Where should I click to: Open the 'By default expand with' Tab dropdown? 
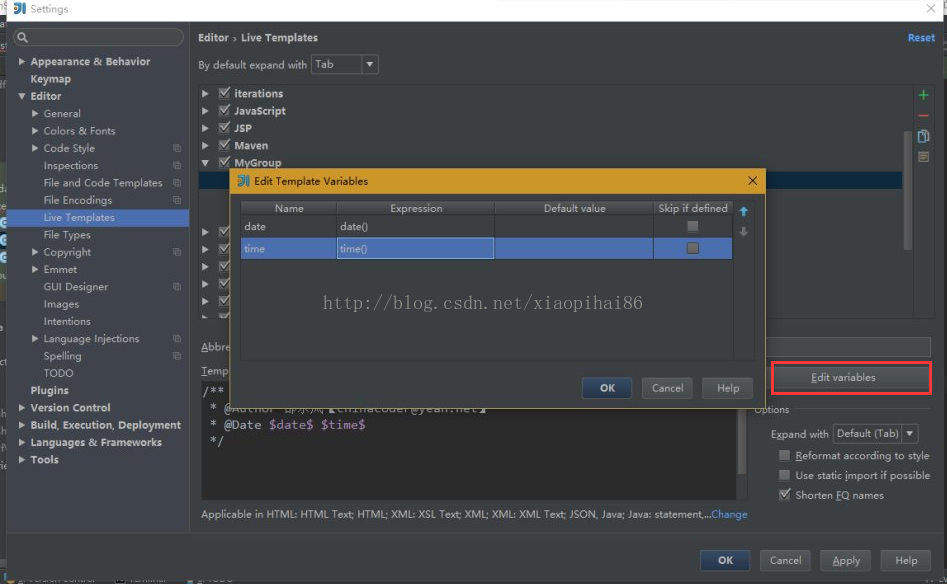pos(345,65)
